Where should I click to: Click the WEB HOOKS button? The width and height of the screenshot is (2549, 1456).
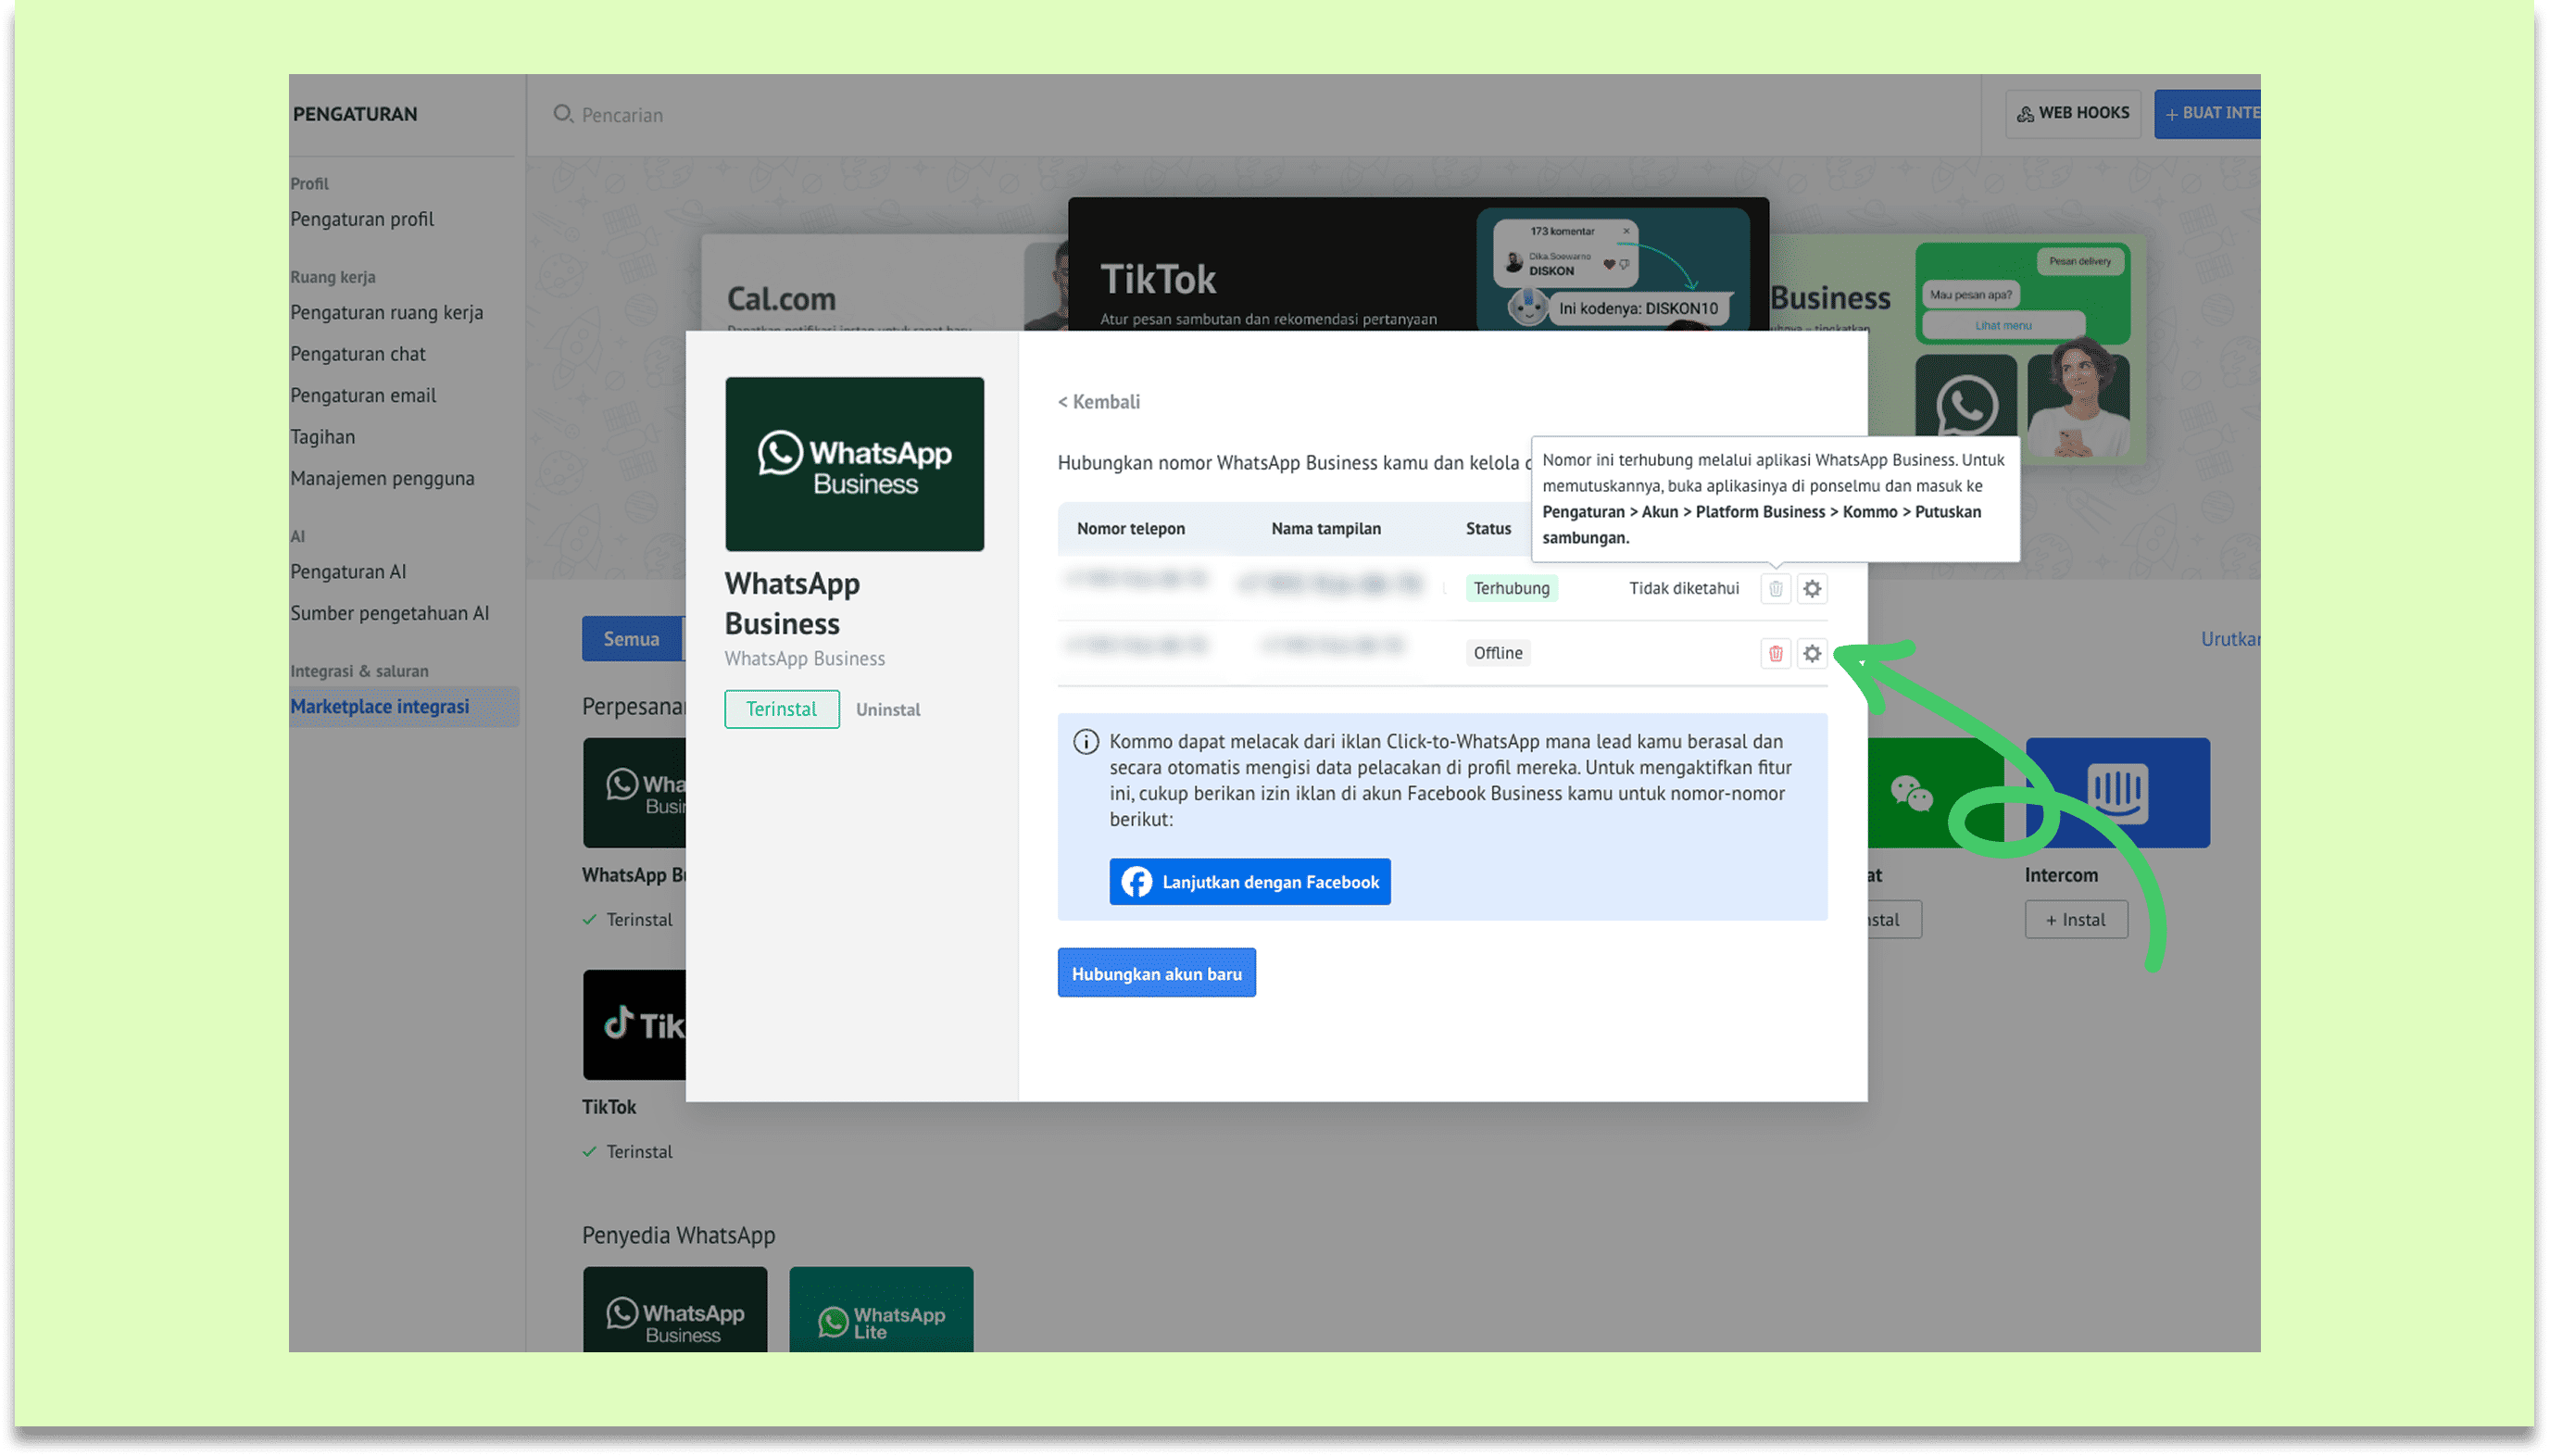(2072, 113)
